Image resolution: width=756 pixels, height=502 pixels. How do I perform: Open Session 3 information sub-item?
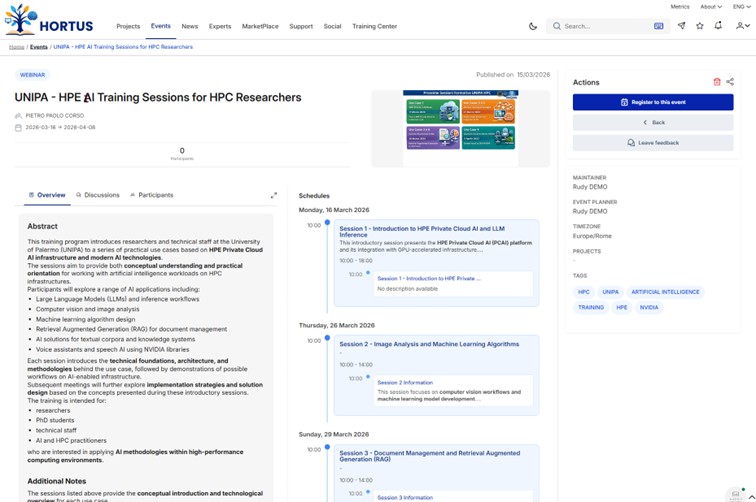453,497
